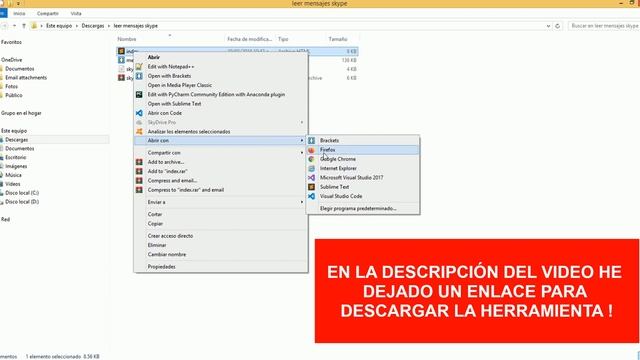
Task: Select OneDrive in navigation pane
Action: tap(11, 60)
